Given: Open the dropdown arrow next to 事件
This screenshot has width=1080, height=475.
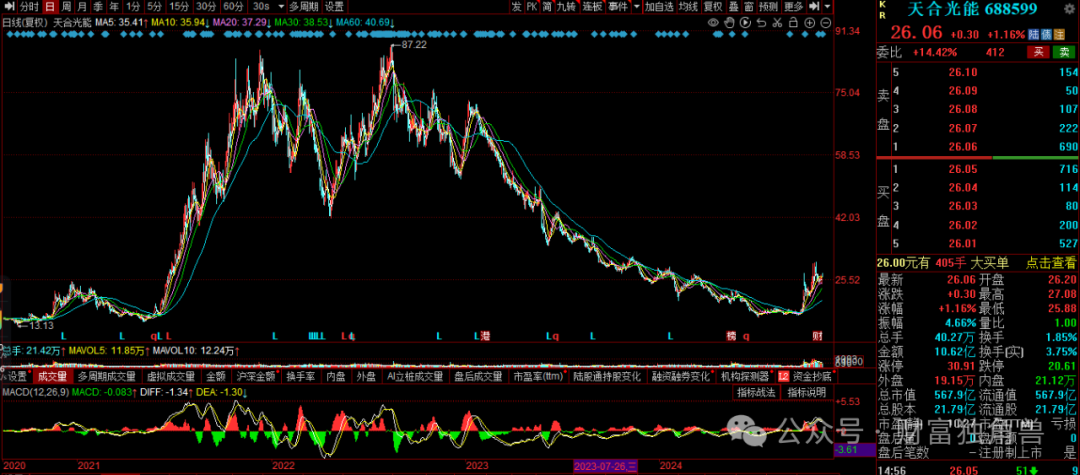Looking at the screenshot, I should tap(636, 6).
